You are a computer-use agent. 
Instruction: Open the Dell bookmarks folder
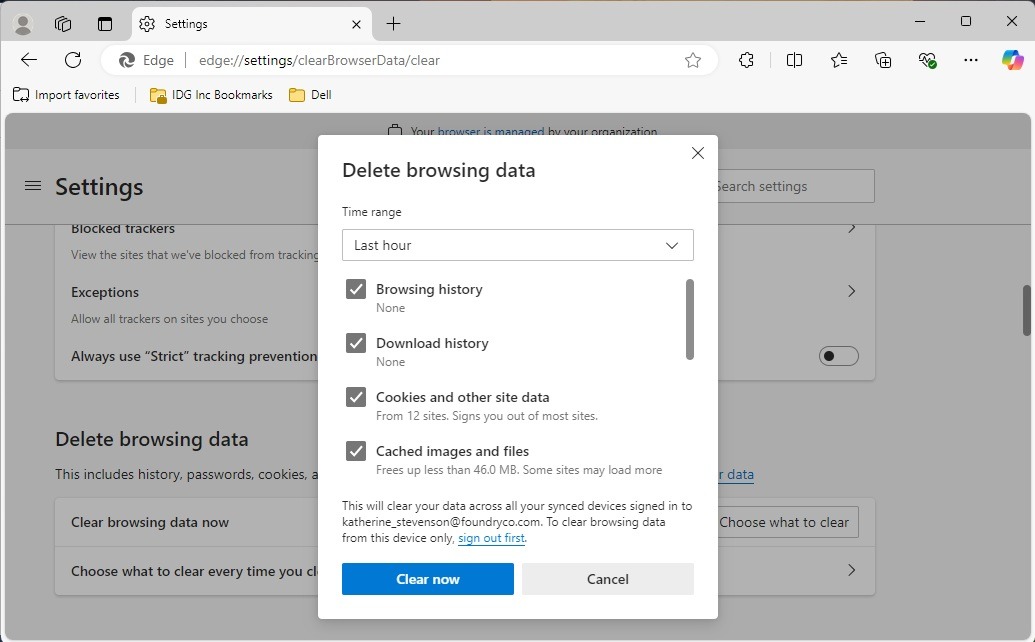pos(310,95)
